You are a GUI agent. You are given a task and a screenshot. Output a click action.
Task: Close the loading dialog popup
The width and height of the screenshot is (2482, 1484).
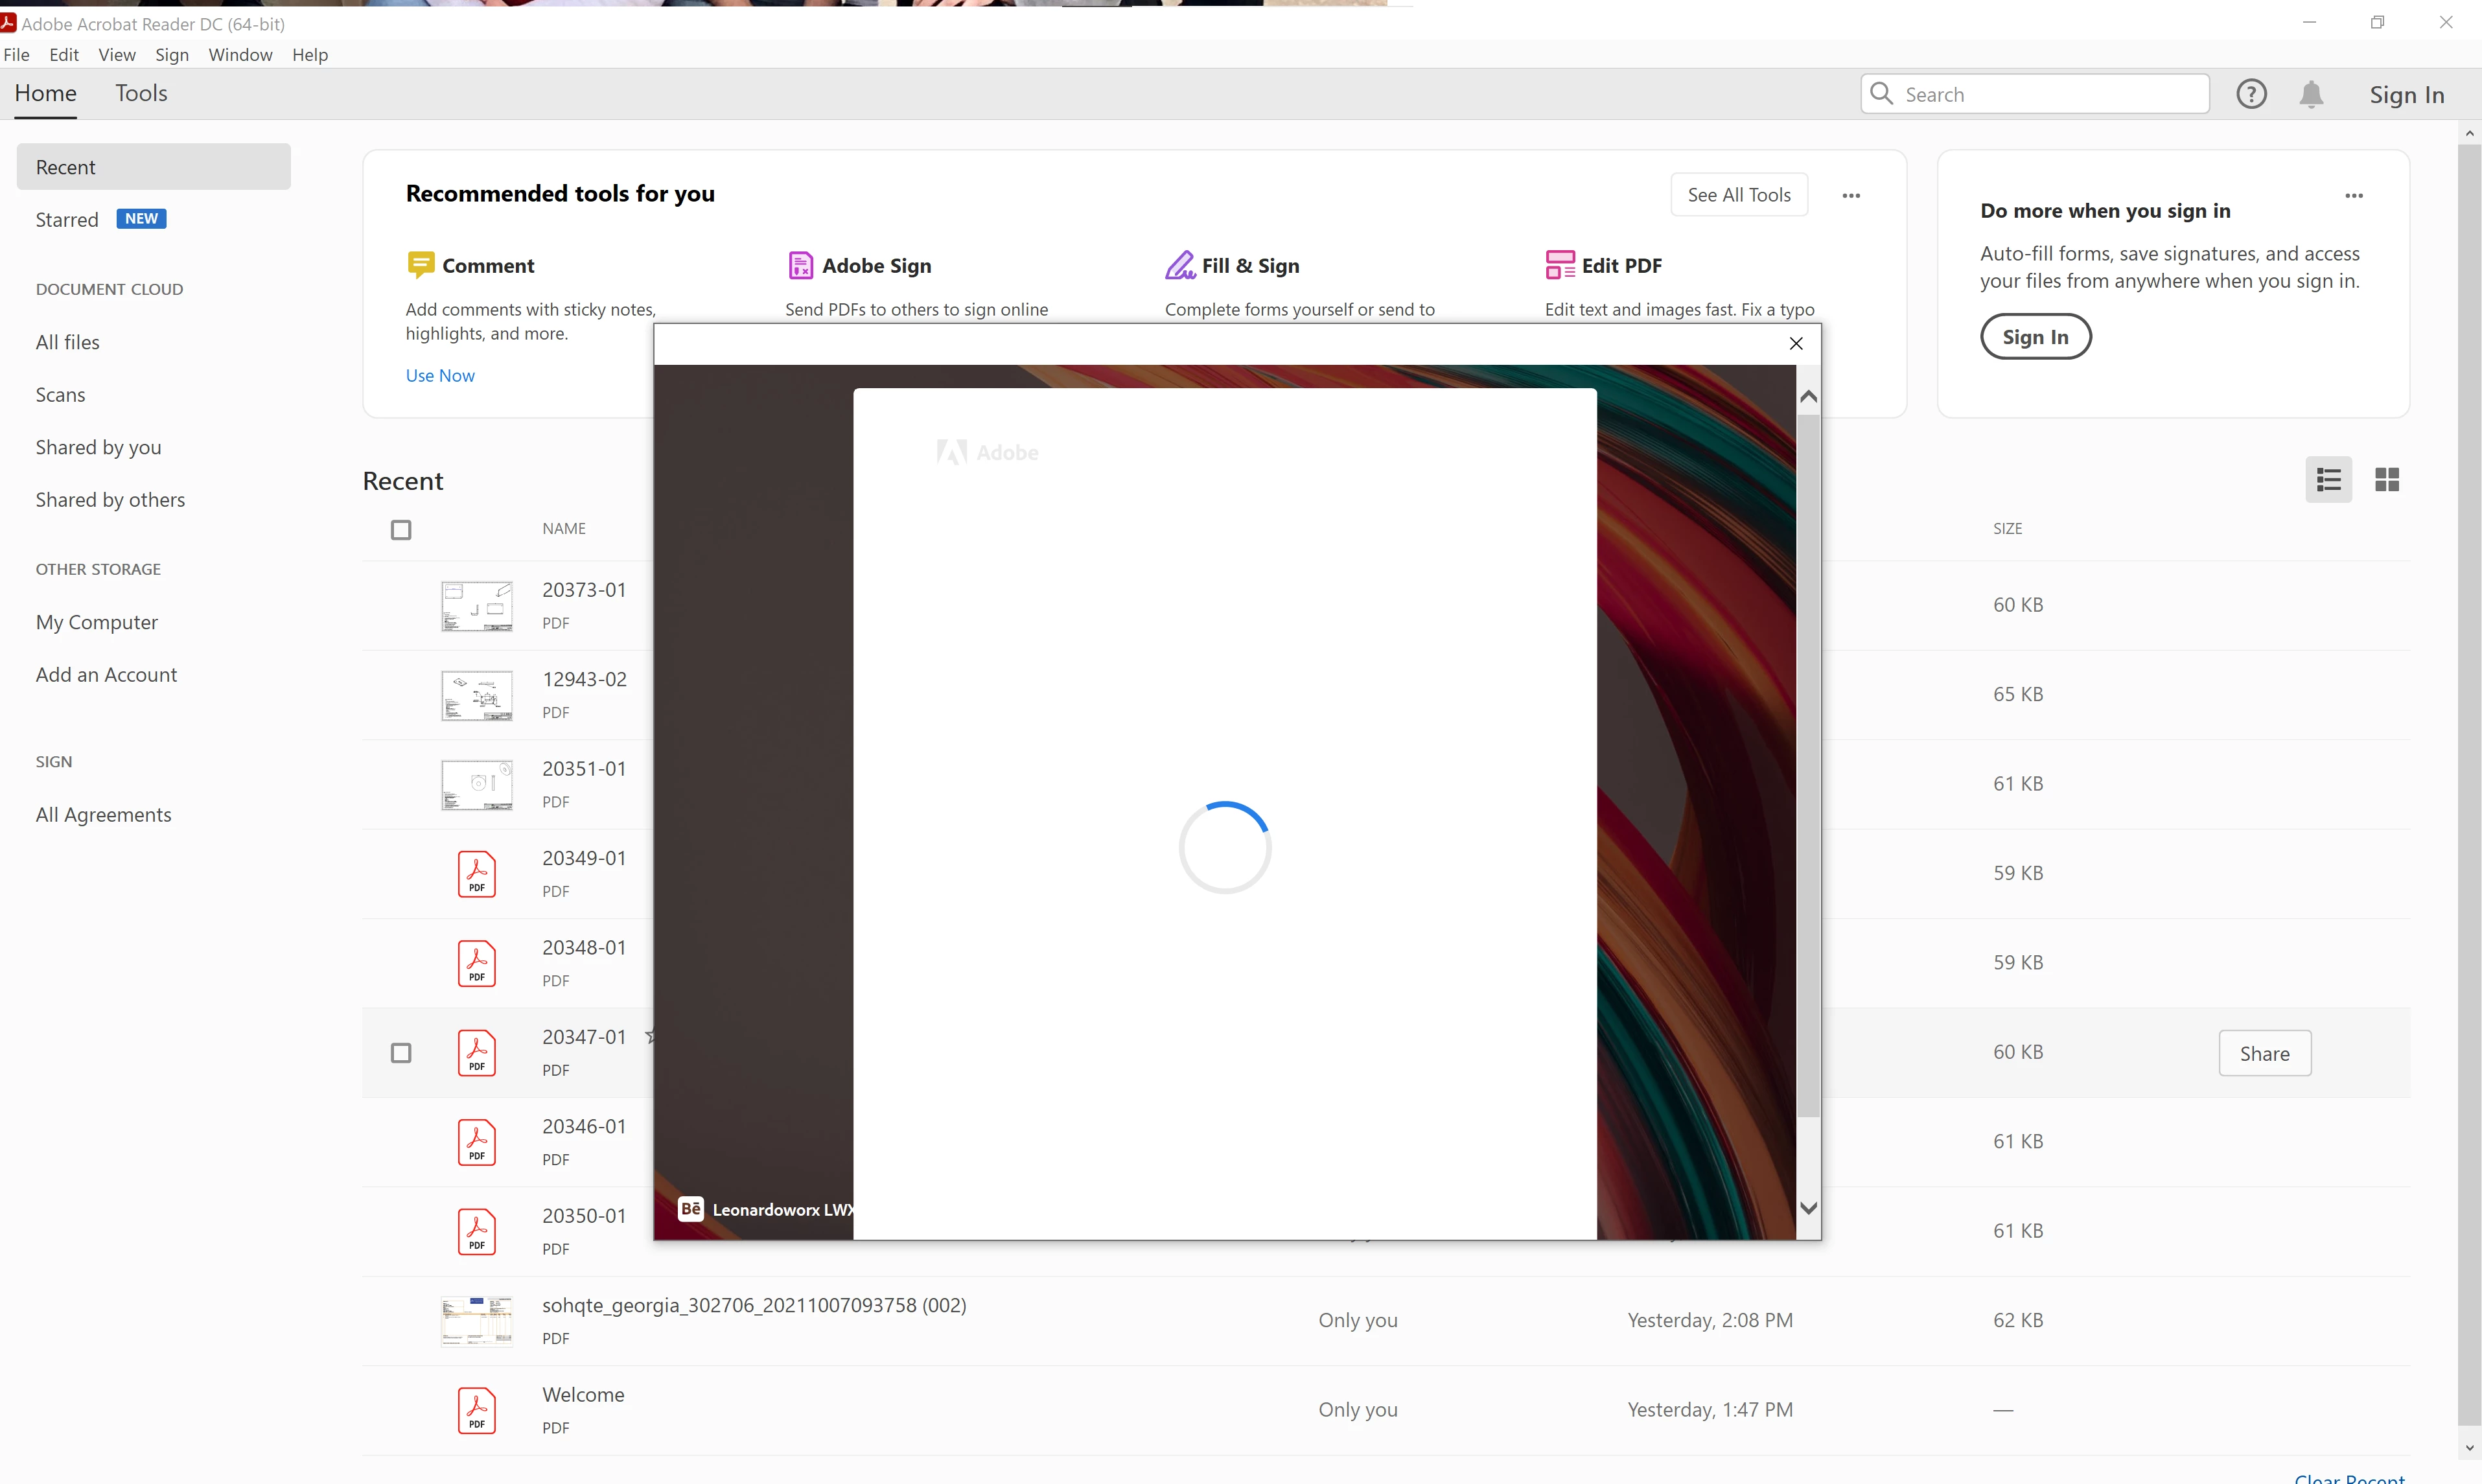(x=1796, y=344)
